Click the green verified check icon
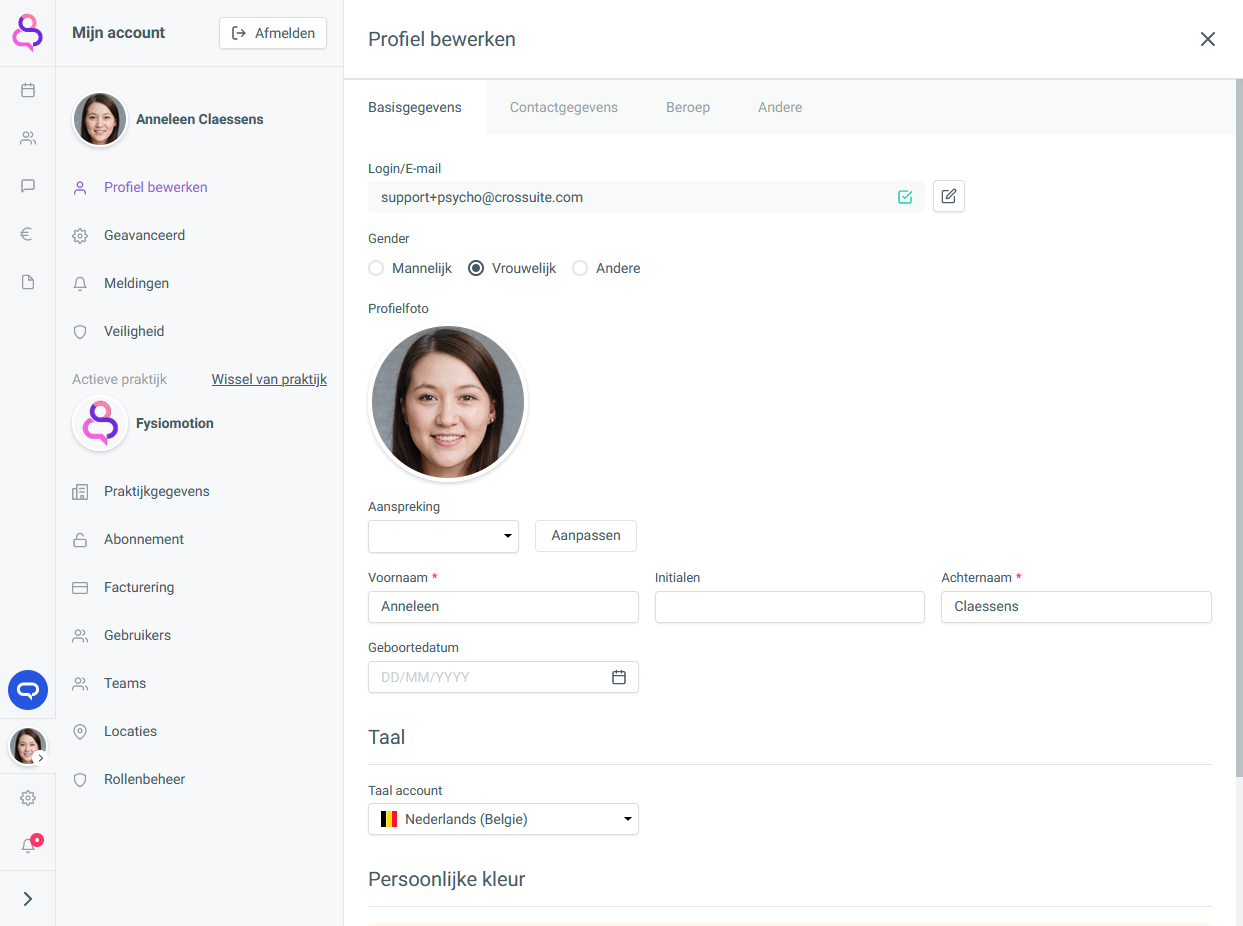This screenshot has width=1243, height=926. pyautogui.click(x=905, y=197)
